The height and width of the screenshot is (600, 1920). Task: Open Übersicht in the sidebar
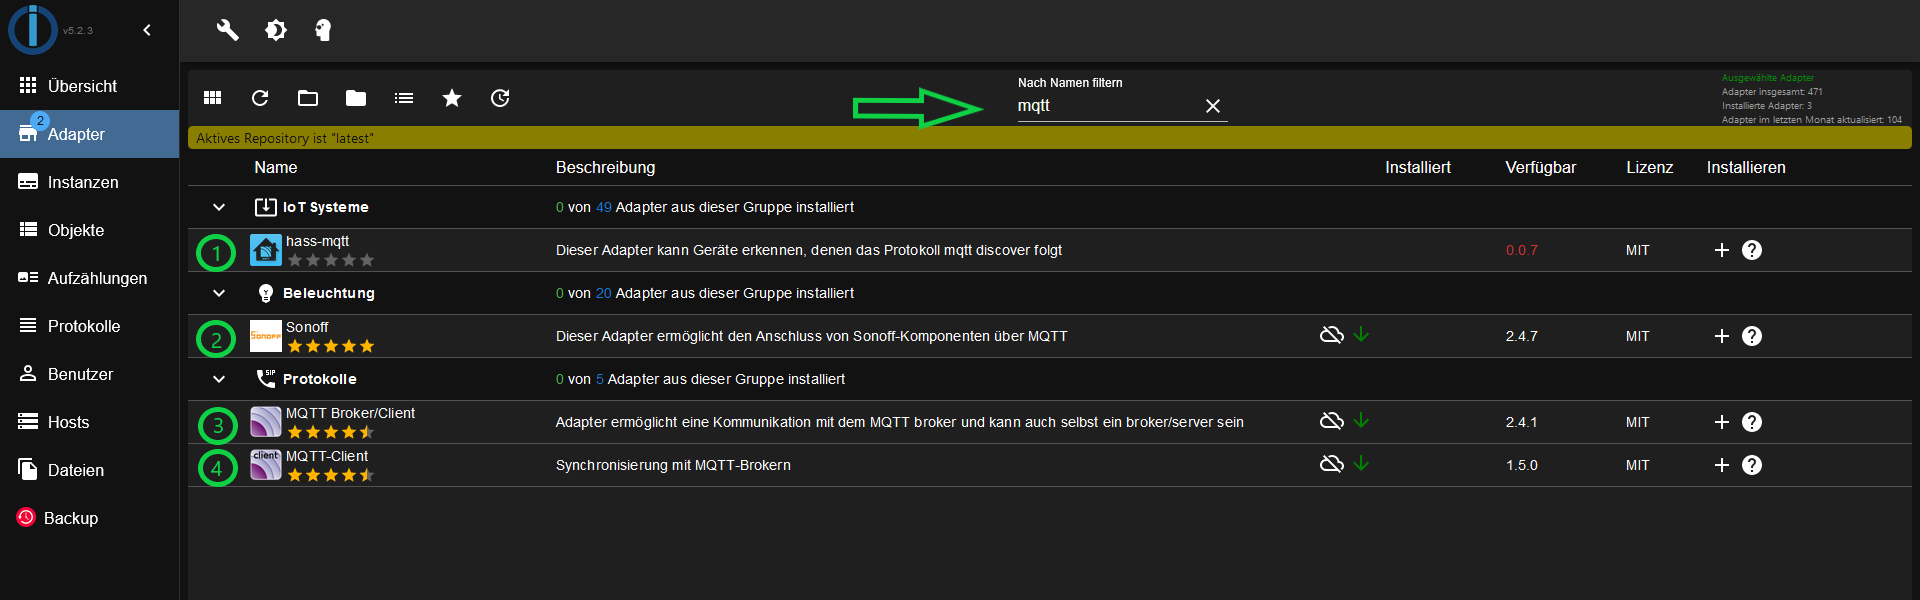click(x=90, y=86)
